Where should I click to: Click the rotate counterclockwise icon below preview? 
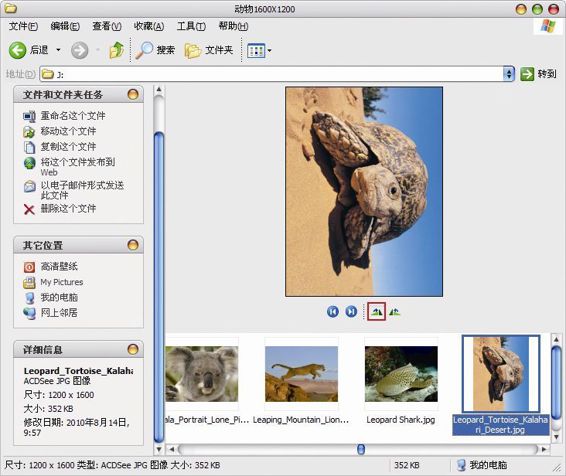tap(395, 311)
